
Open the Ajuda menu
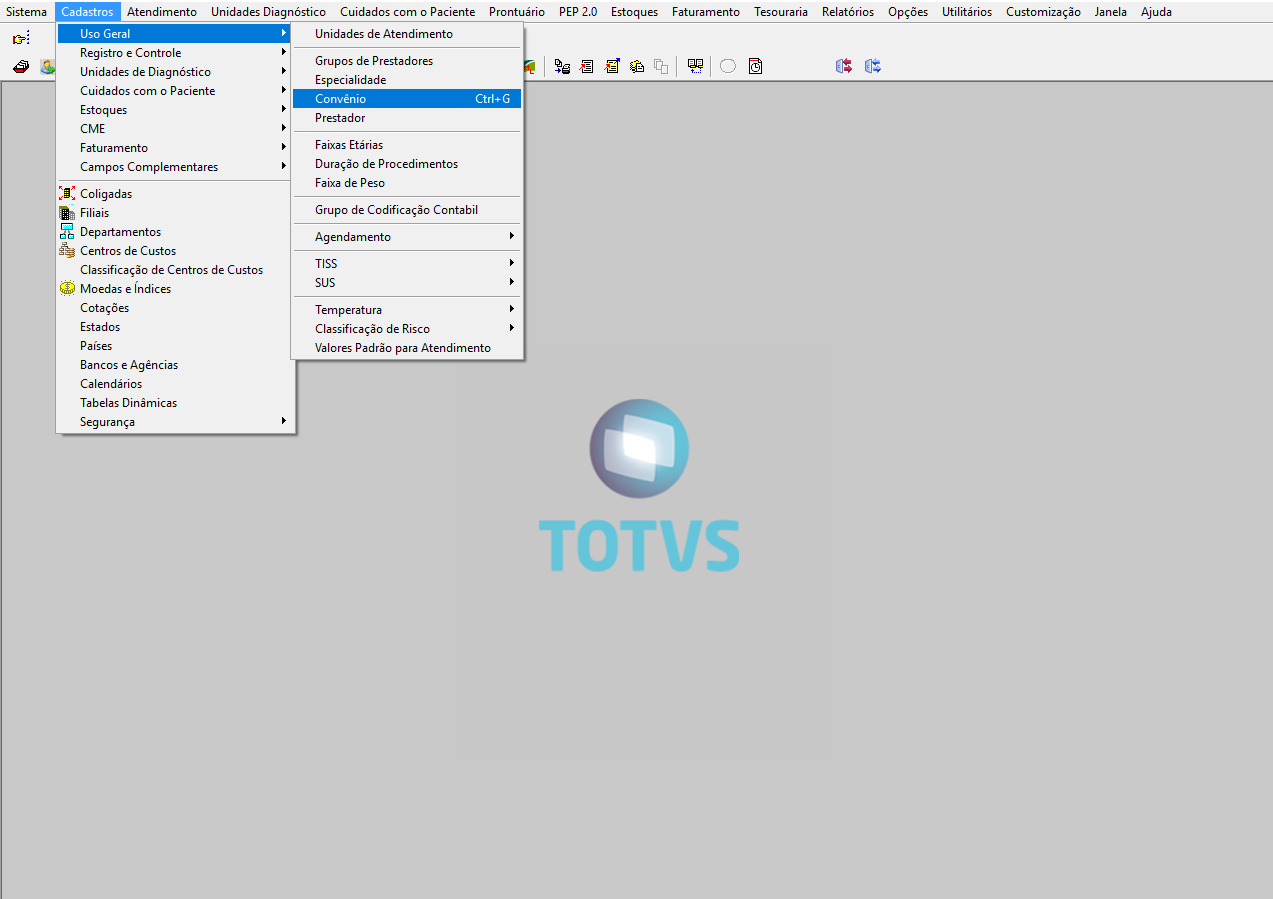(x=1156, y=12)
